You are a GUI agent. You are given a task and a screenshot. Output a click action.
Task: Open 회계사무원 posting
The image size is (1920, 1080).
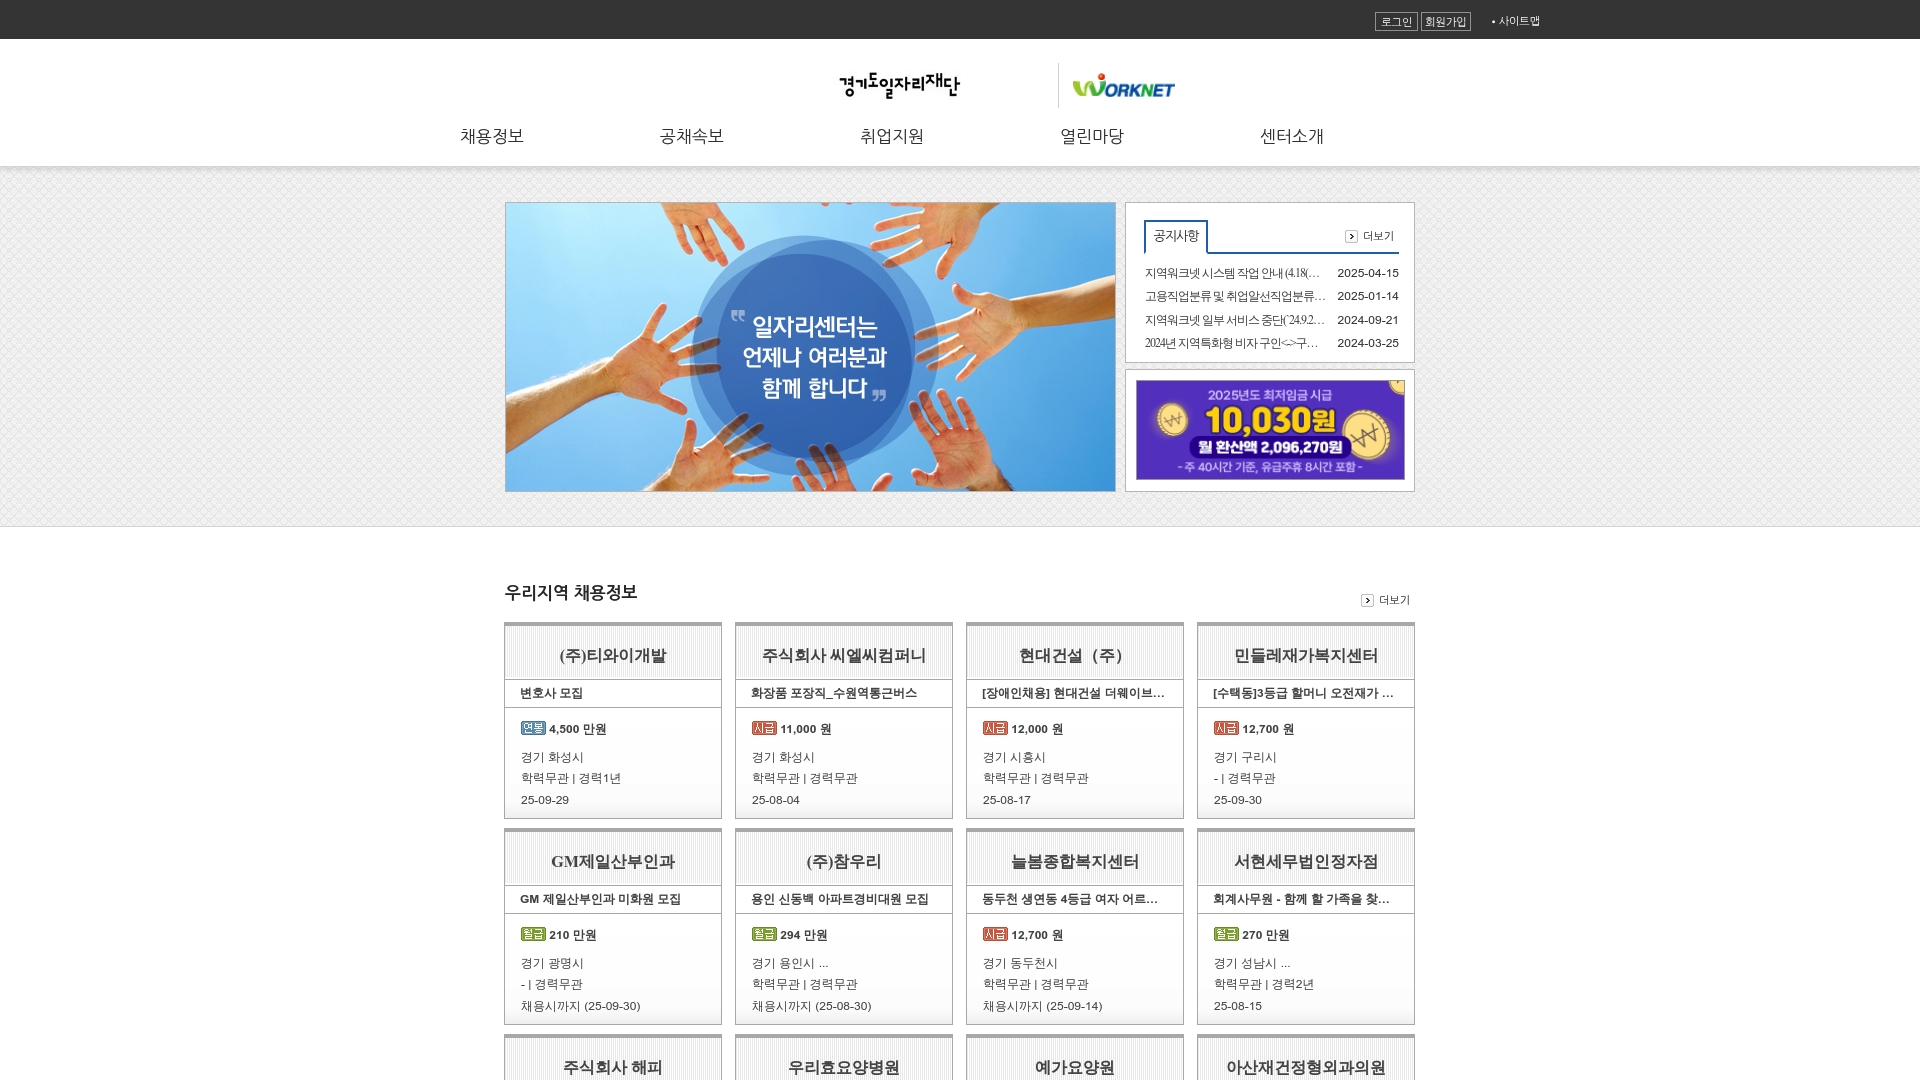[x=1301, y=899]
